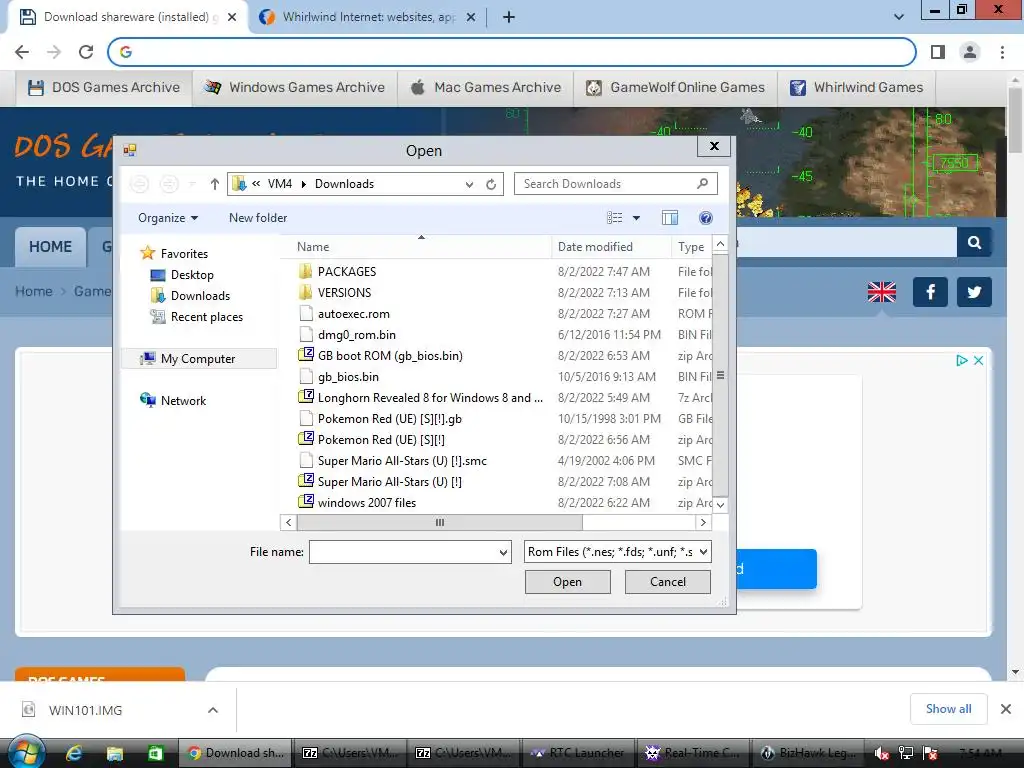This screenshot has width=1024, height=768.
Task: Click the vertical scrollbar thumb in file list
Action: (x=720, y=376)
